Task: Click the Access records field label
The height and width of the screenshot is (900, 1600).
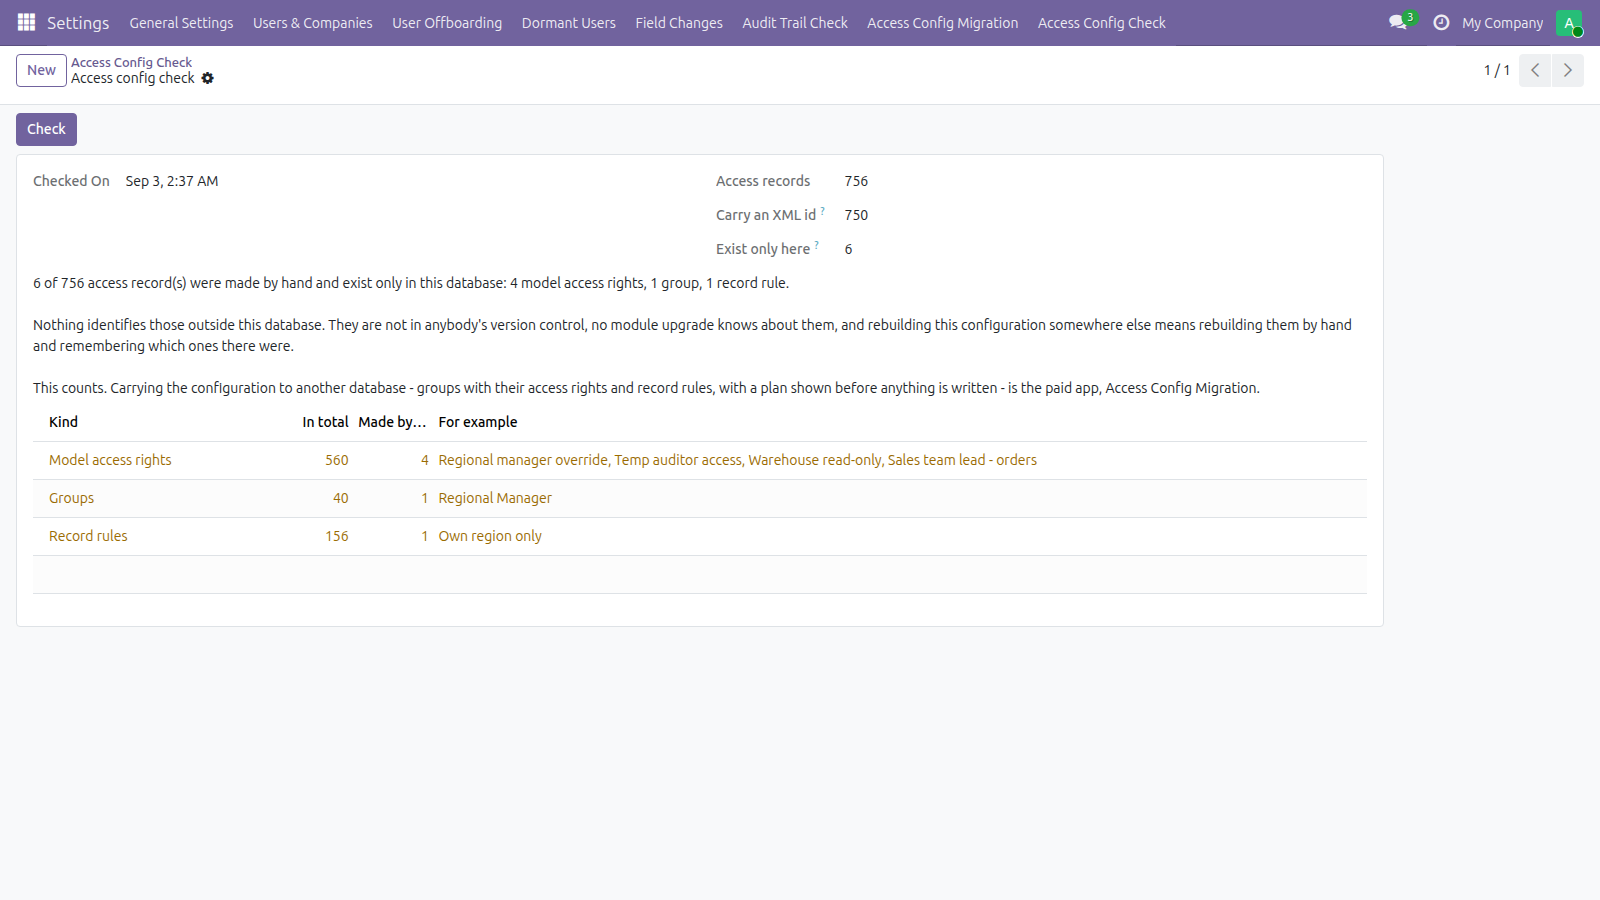Action: click(x=763, y=181)
